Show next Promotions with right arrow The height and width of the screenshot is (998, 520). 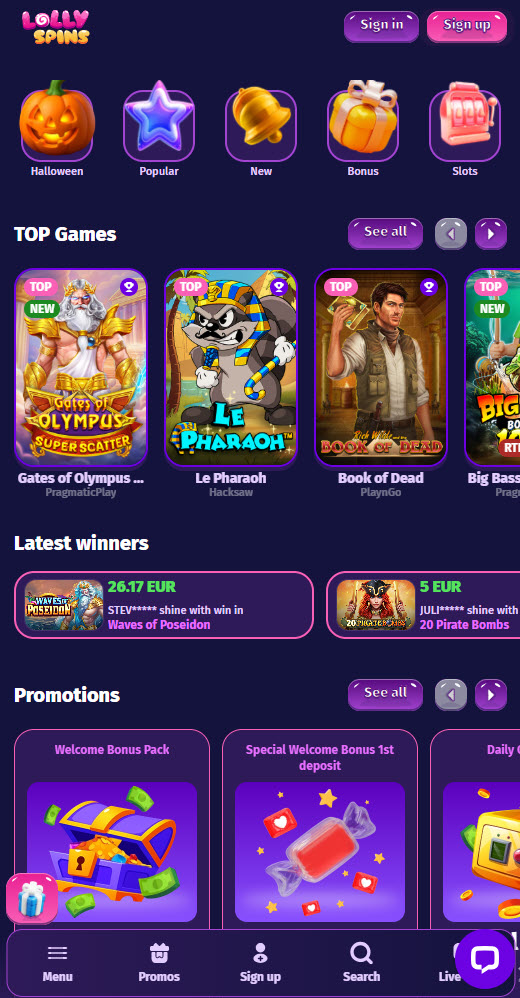click(x=491, y=694)
